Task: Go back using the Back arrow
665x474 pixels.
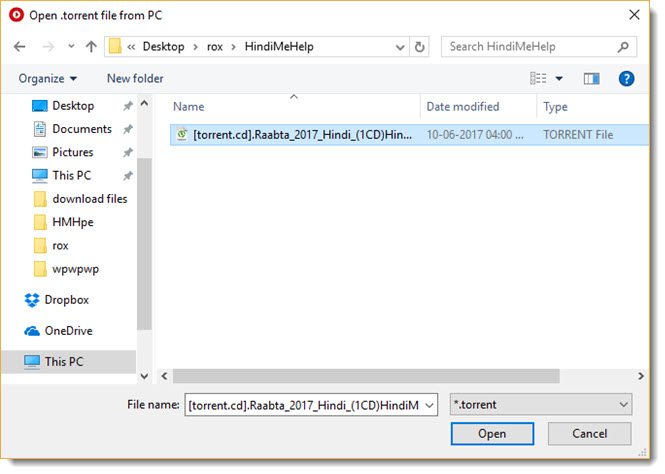Action: pyautogui.click(x=20, y=47)
